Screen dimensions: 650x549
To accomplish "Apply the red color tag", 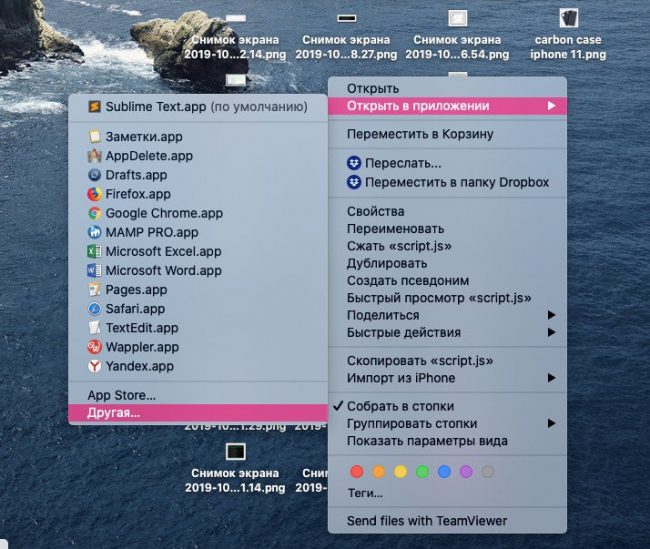I will [x=356, y=471].
